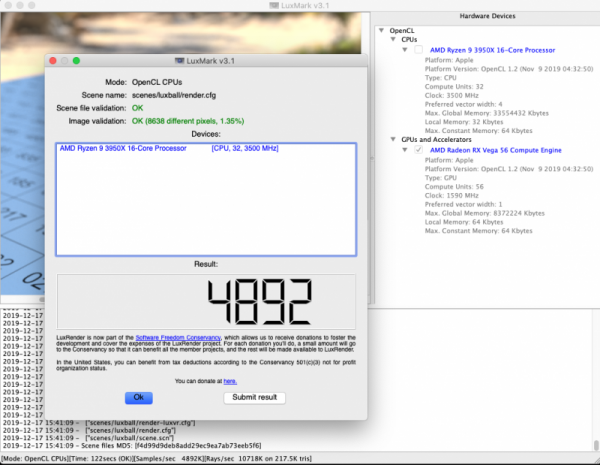Click the 'Type: GPU' row
The width and height of the screenshot is (600, 465).
click(x=440, y=178)
